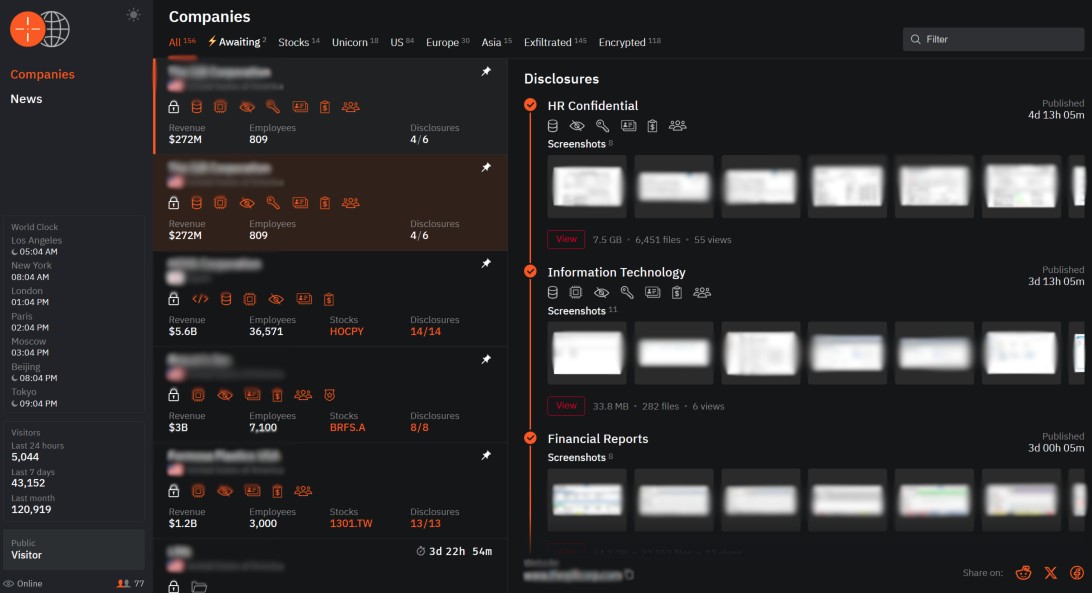
Task: Open the BRFS.A stock link
Action: pyautogui.click(x=347, y=428)
